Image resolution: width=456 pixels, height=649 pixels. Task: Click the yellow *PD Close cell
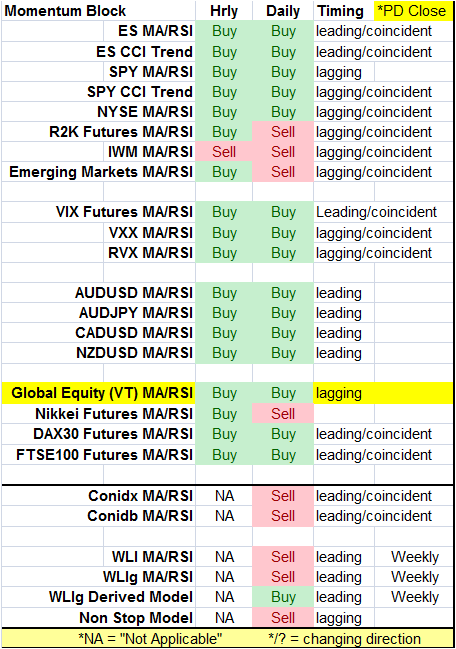tap(413, 11)
